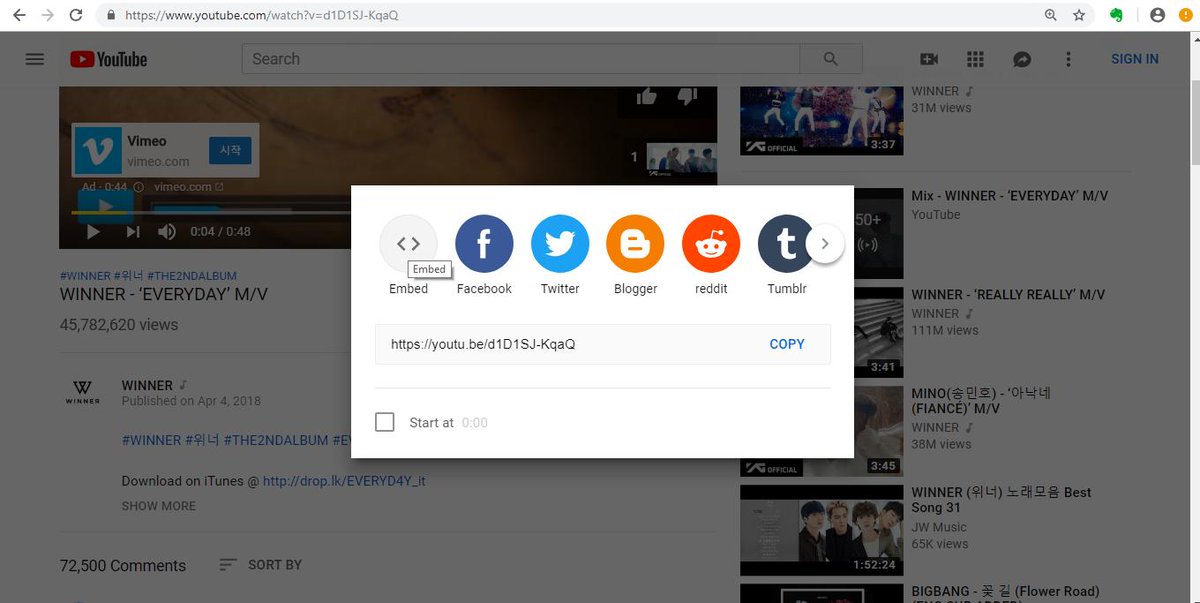The image size is (1200, 603).
Task: Click the Embed share icon
Action: [408, 244]
